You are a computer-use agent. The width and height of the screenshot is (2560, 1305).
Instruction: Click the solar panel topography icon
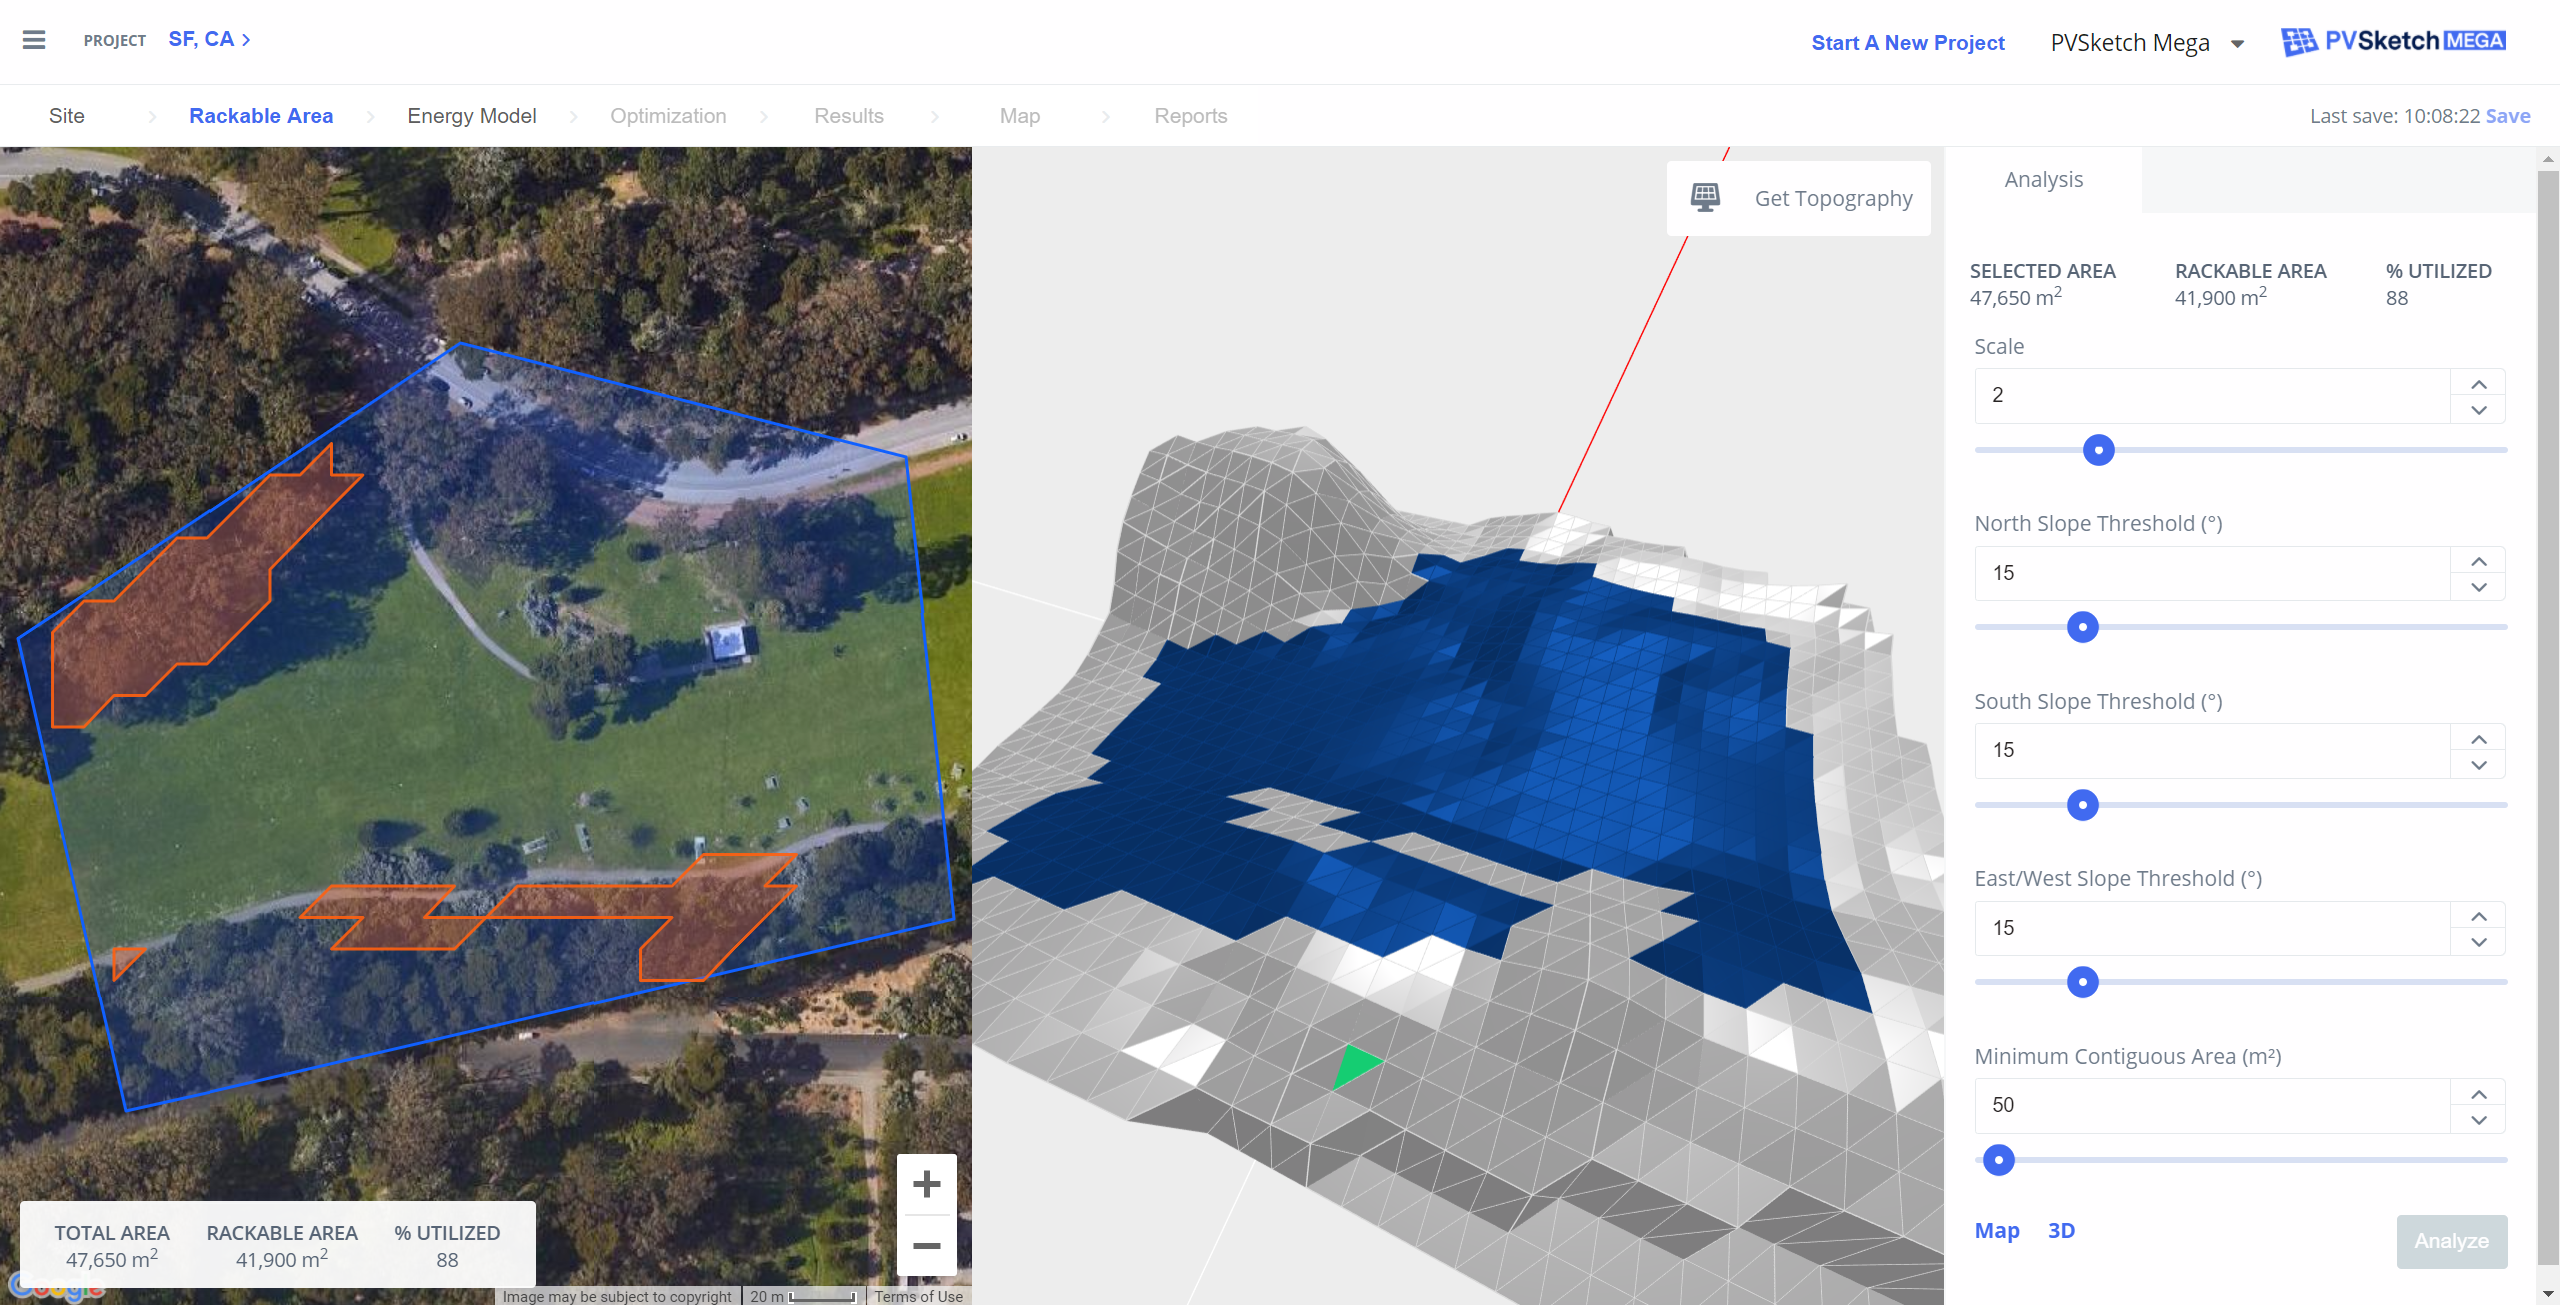click(x=1705, y=197)
